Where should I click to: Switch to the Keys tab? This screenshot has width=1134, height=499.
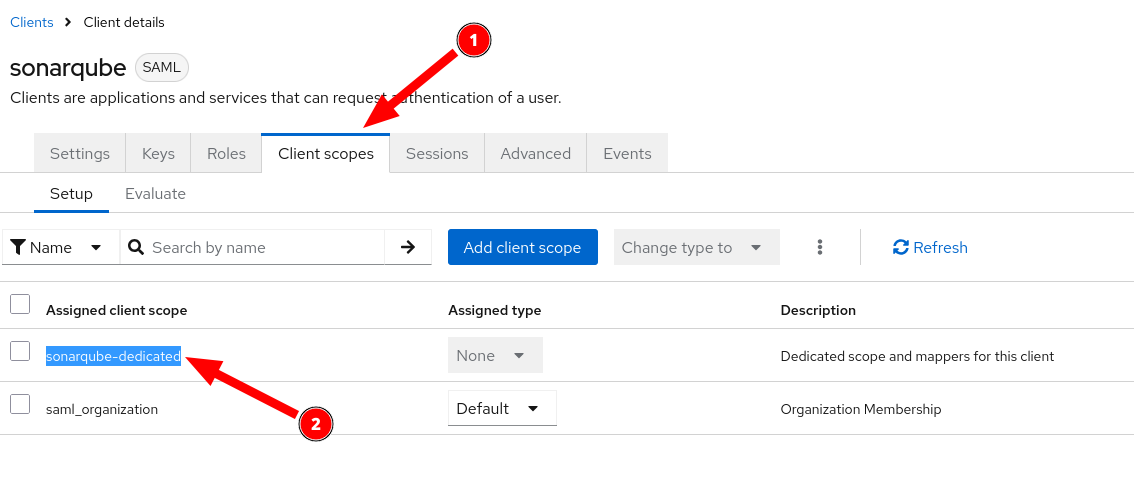[158, 153]
